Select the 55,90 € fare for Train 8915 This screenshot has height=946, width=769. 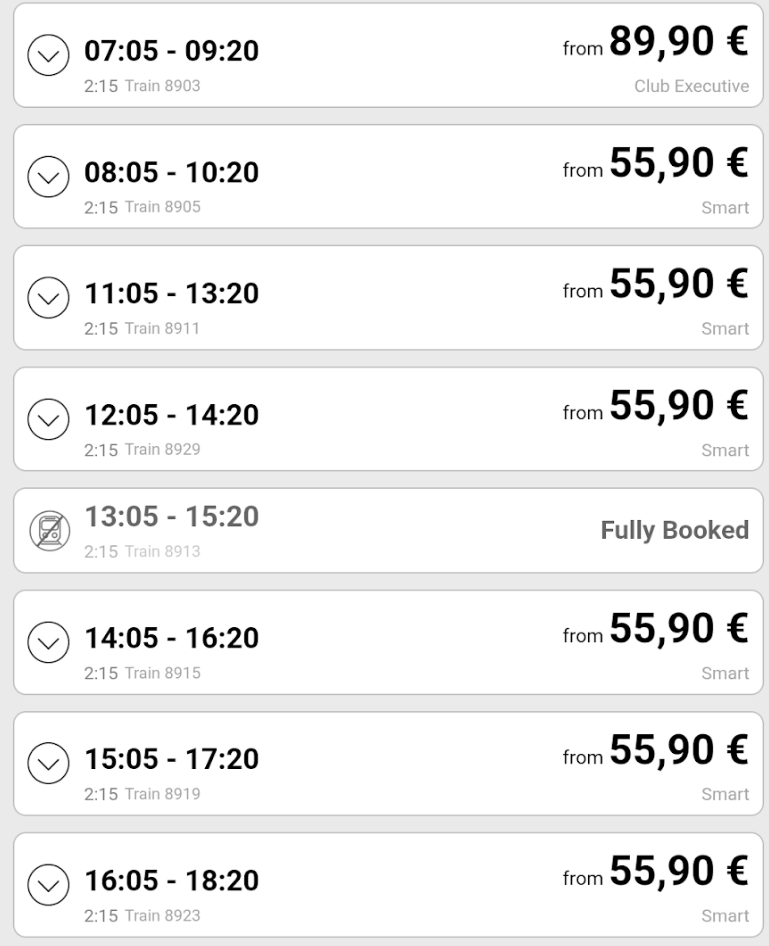pos(678,630)
